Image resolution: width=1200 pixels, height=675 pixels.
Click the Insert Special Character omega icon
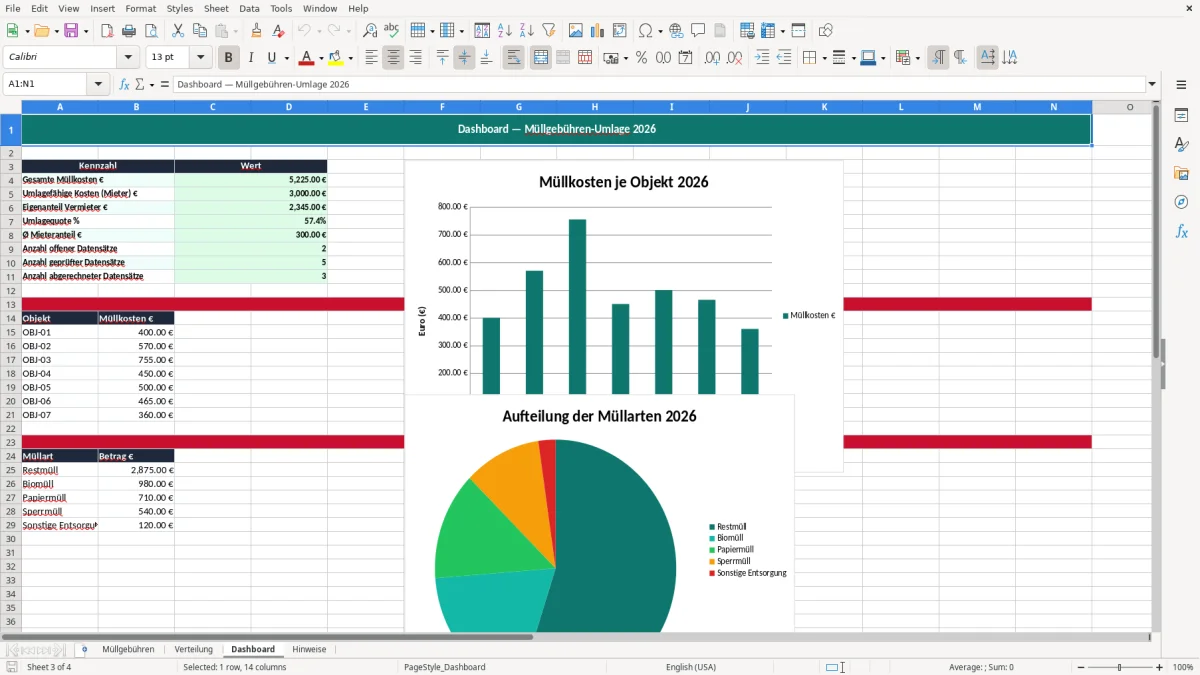[x=645, y=31]
